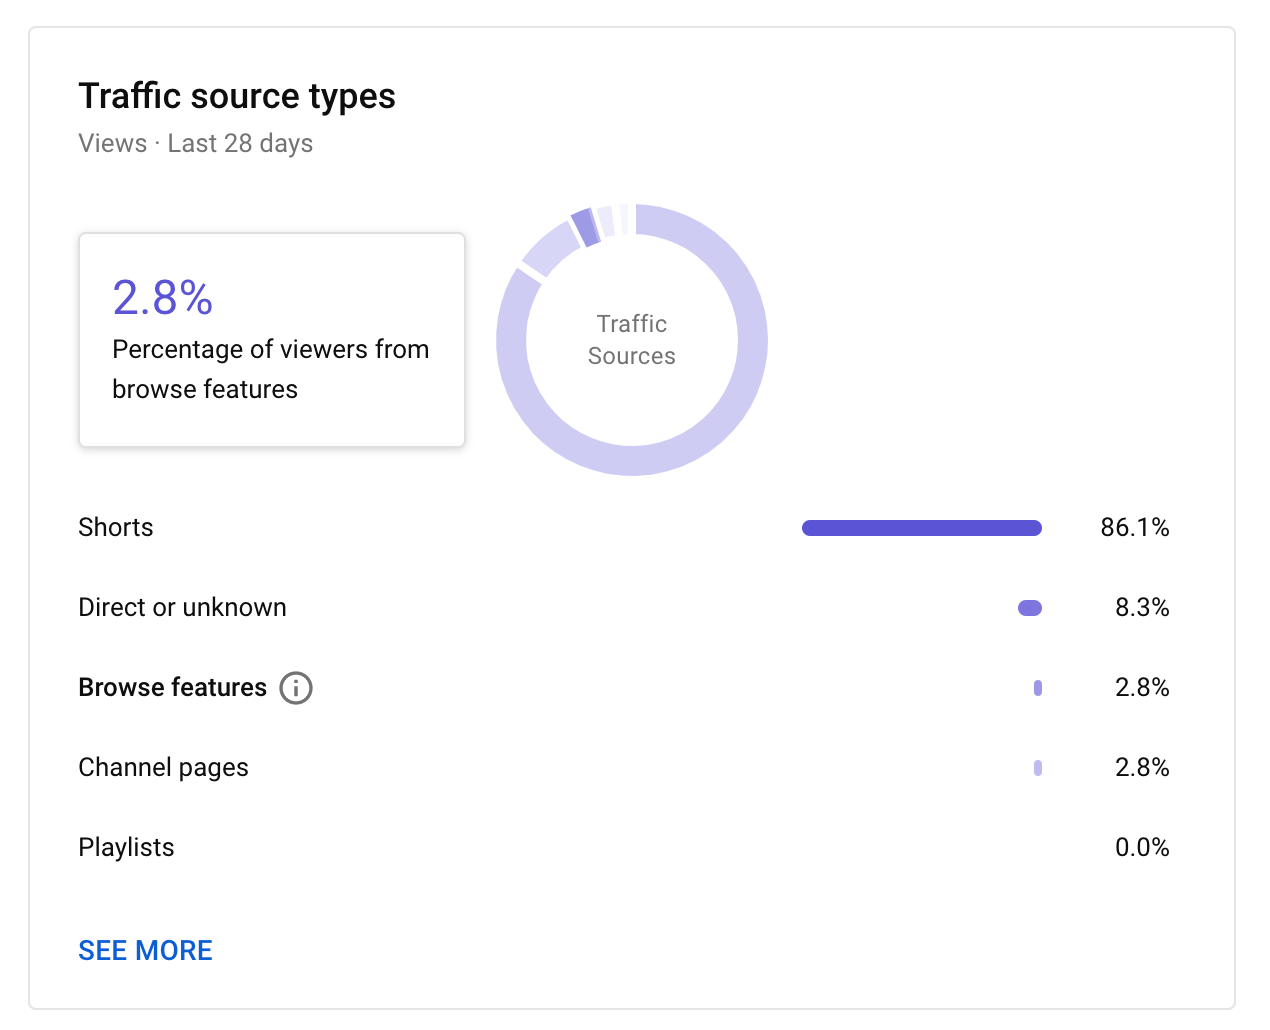Click the Browse features label
1270x1030 pixels.
click(x=173, y=687)
